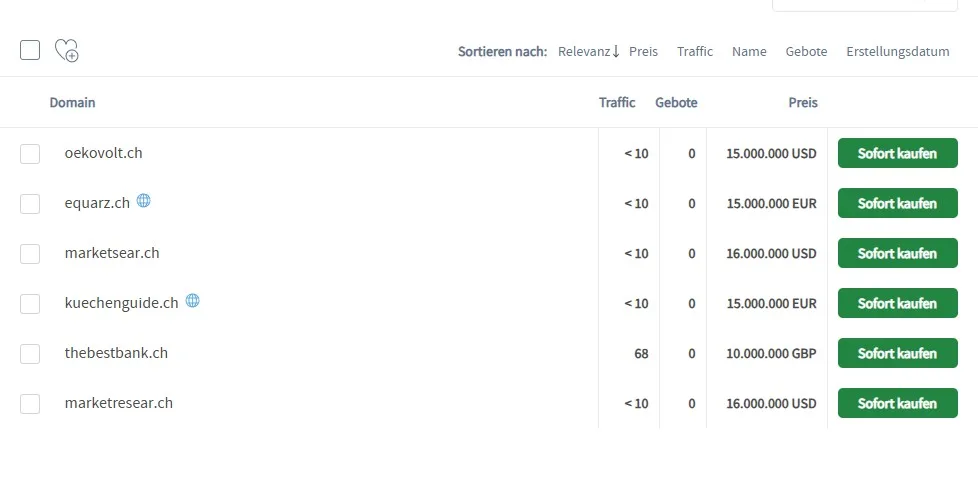Viewport: 978px width, 490px height.
Task: Tick the marketsear.ch checkbox
Action: (x=30, y=254)
